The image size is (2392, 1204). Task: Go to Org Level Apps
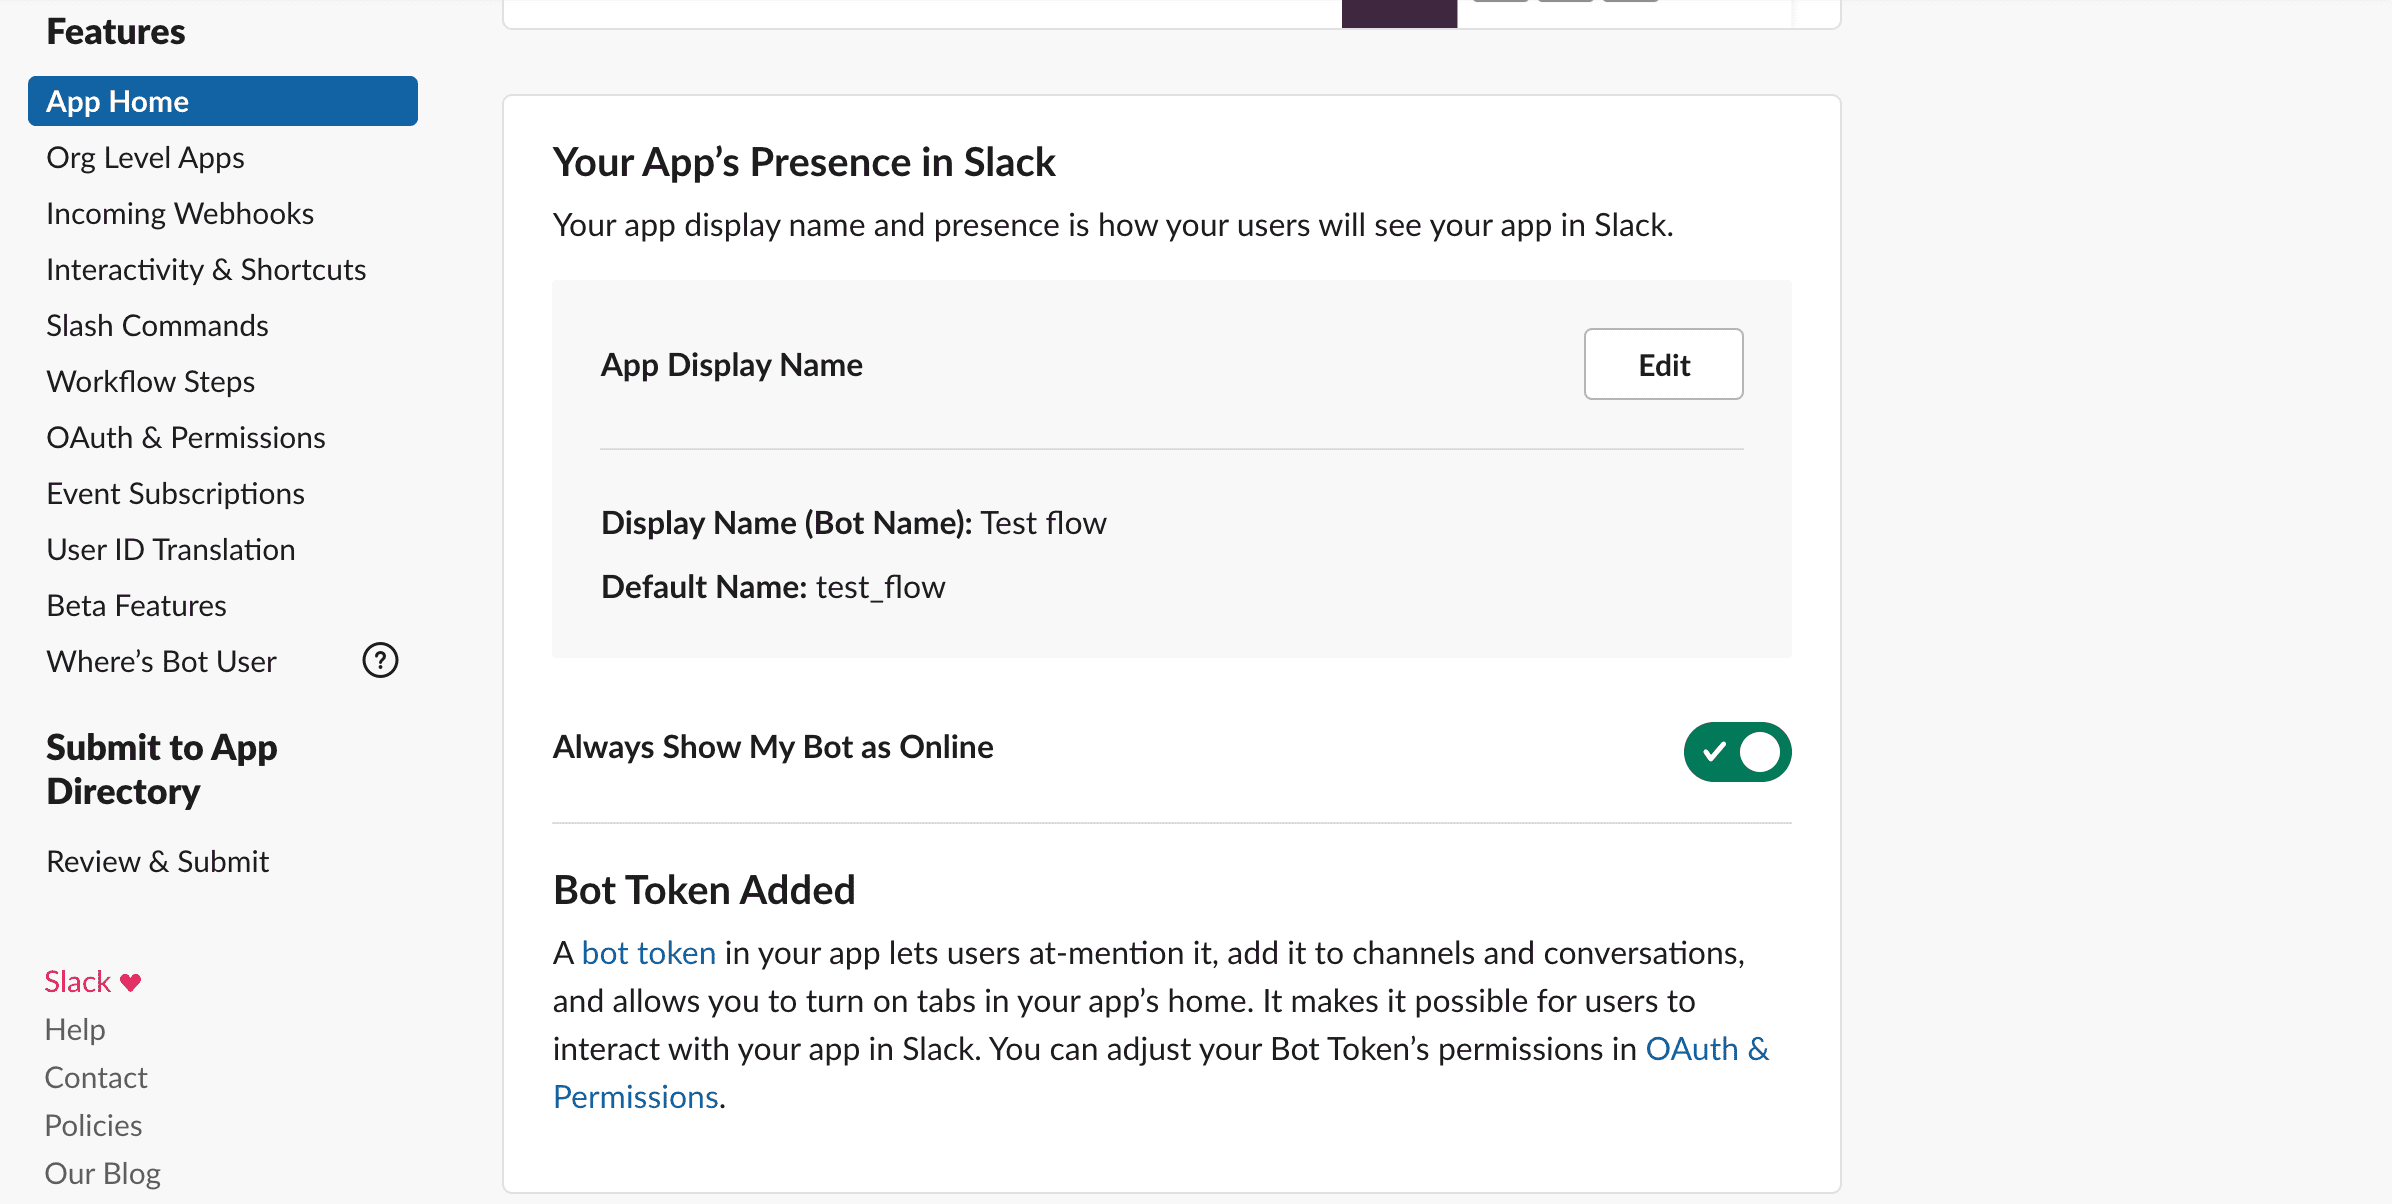145,158
